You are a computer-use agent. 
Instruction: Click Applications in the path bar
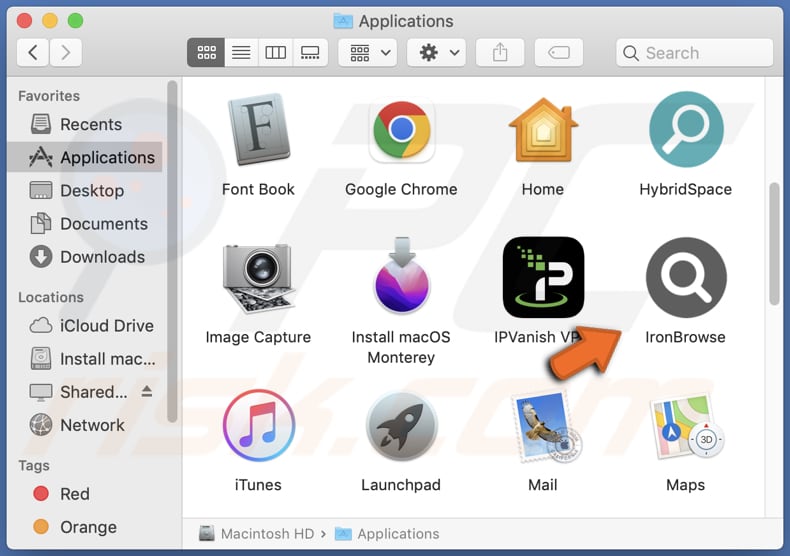point(387,533)
